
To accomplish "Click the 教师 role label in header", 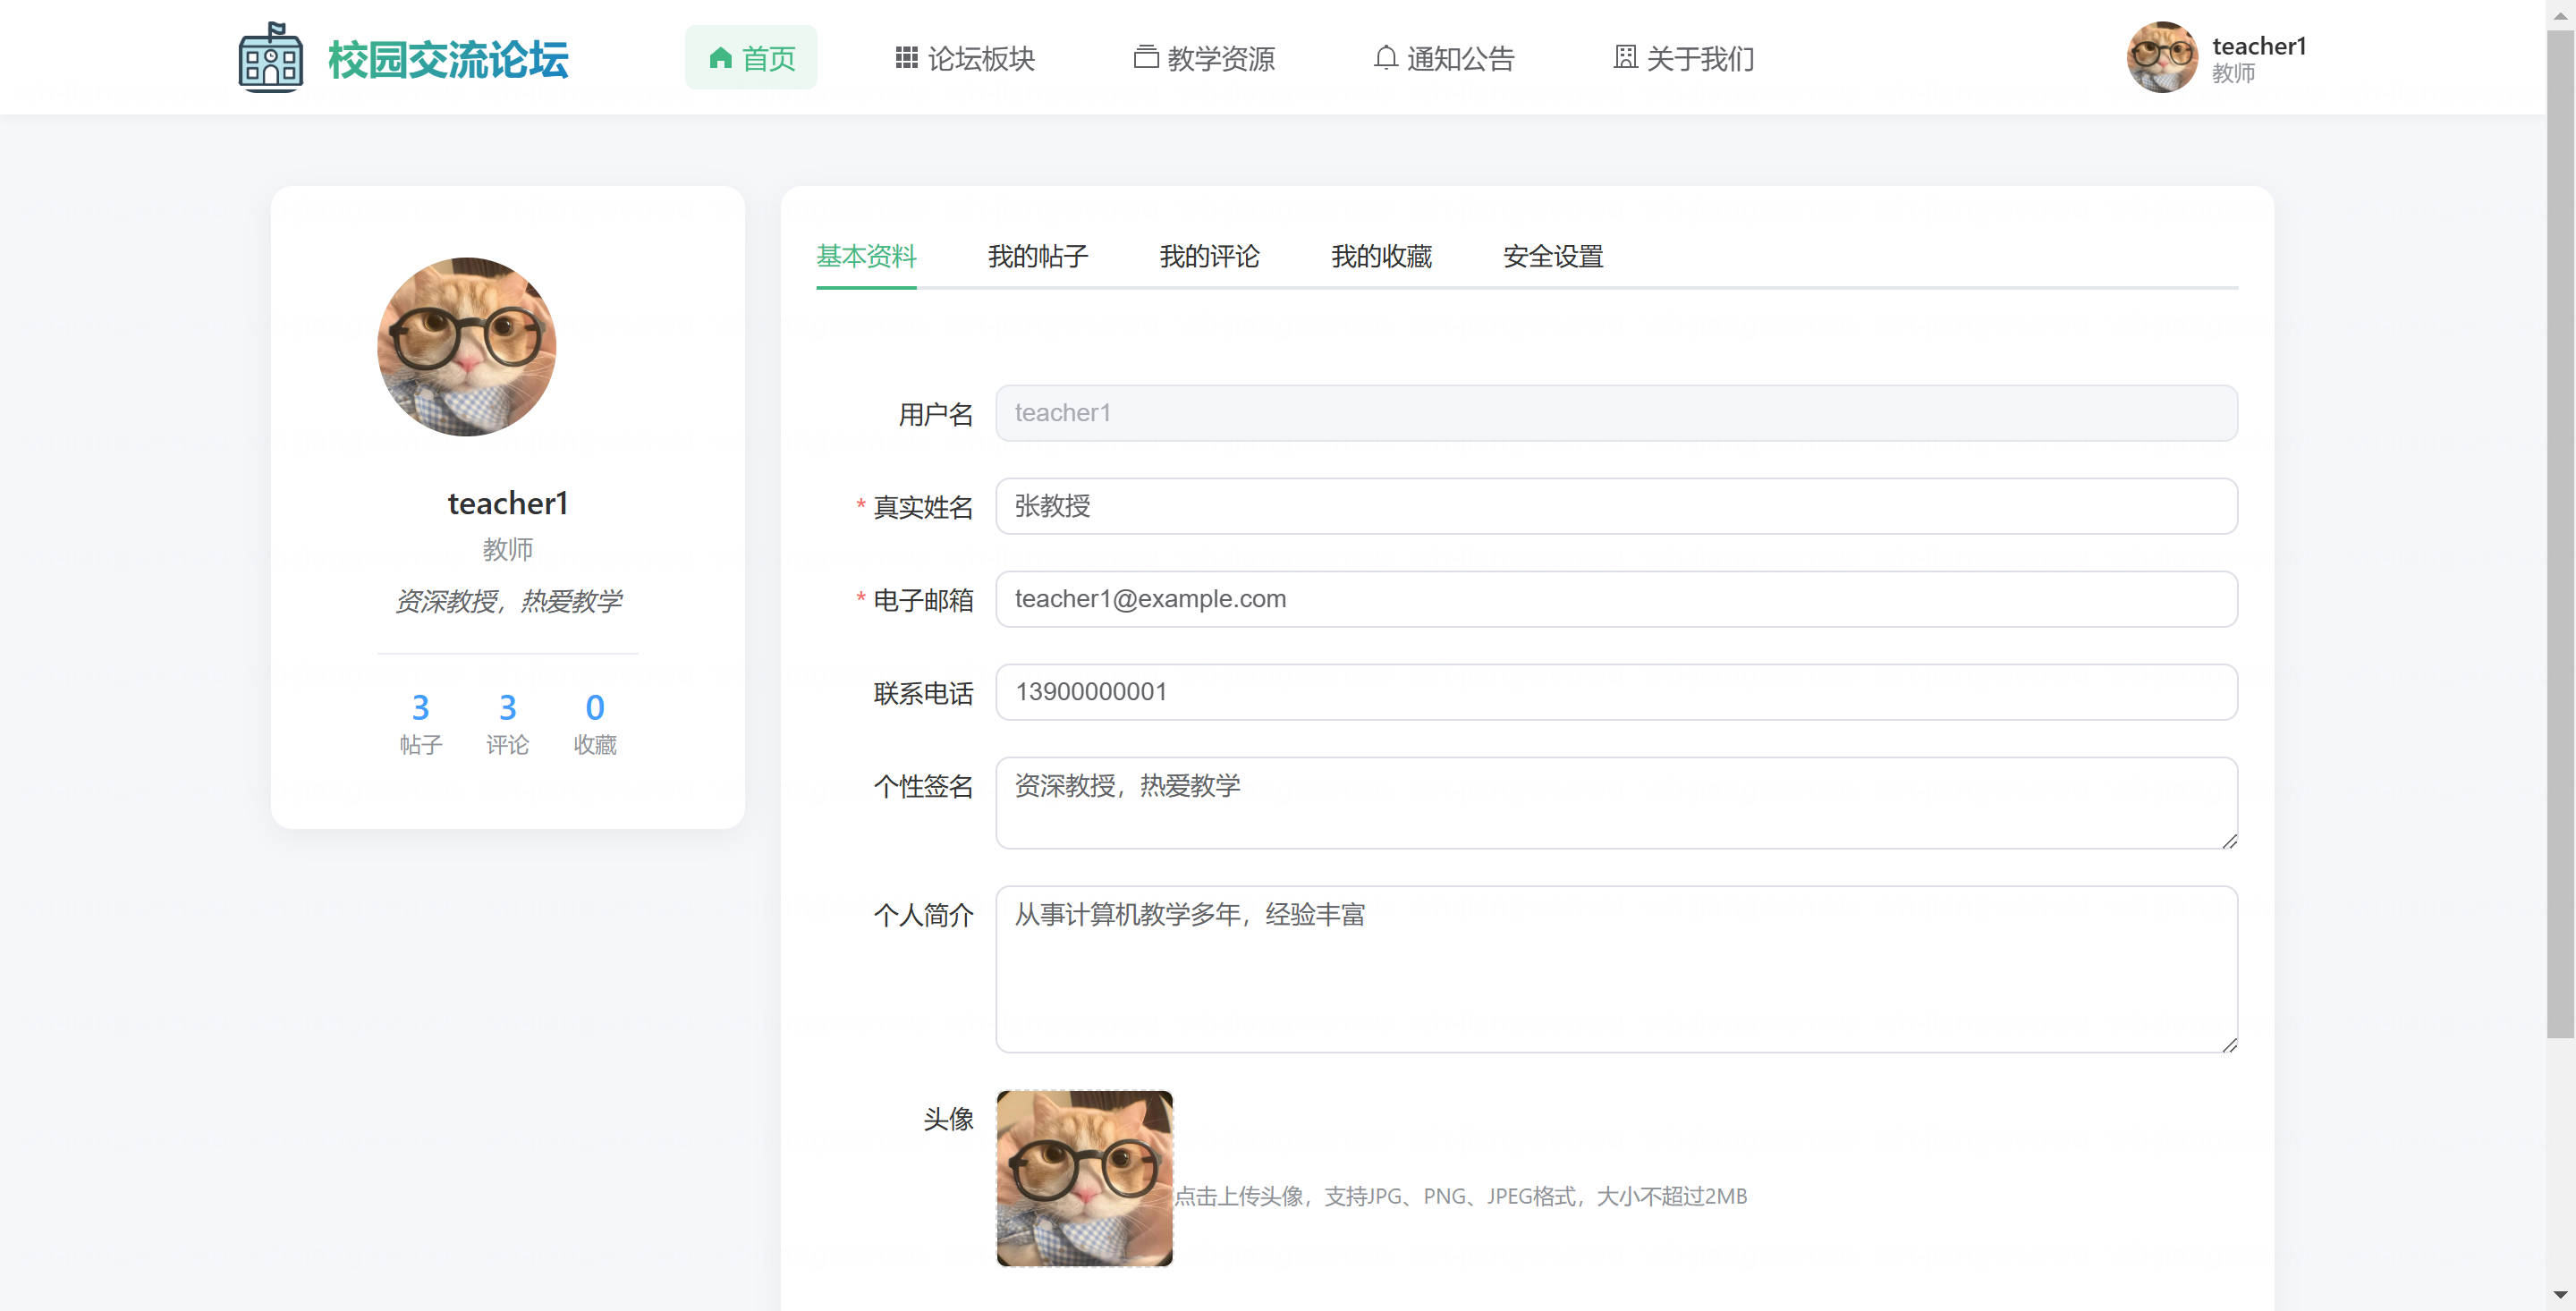I will click(2233, 73).
